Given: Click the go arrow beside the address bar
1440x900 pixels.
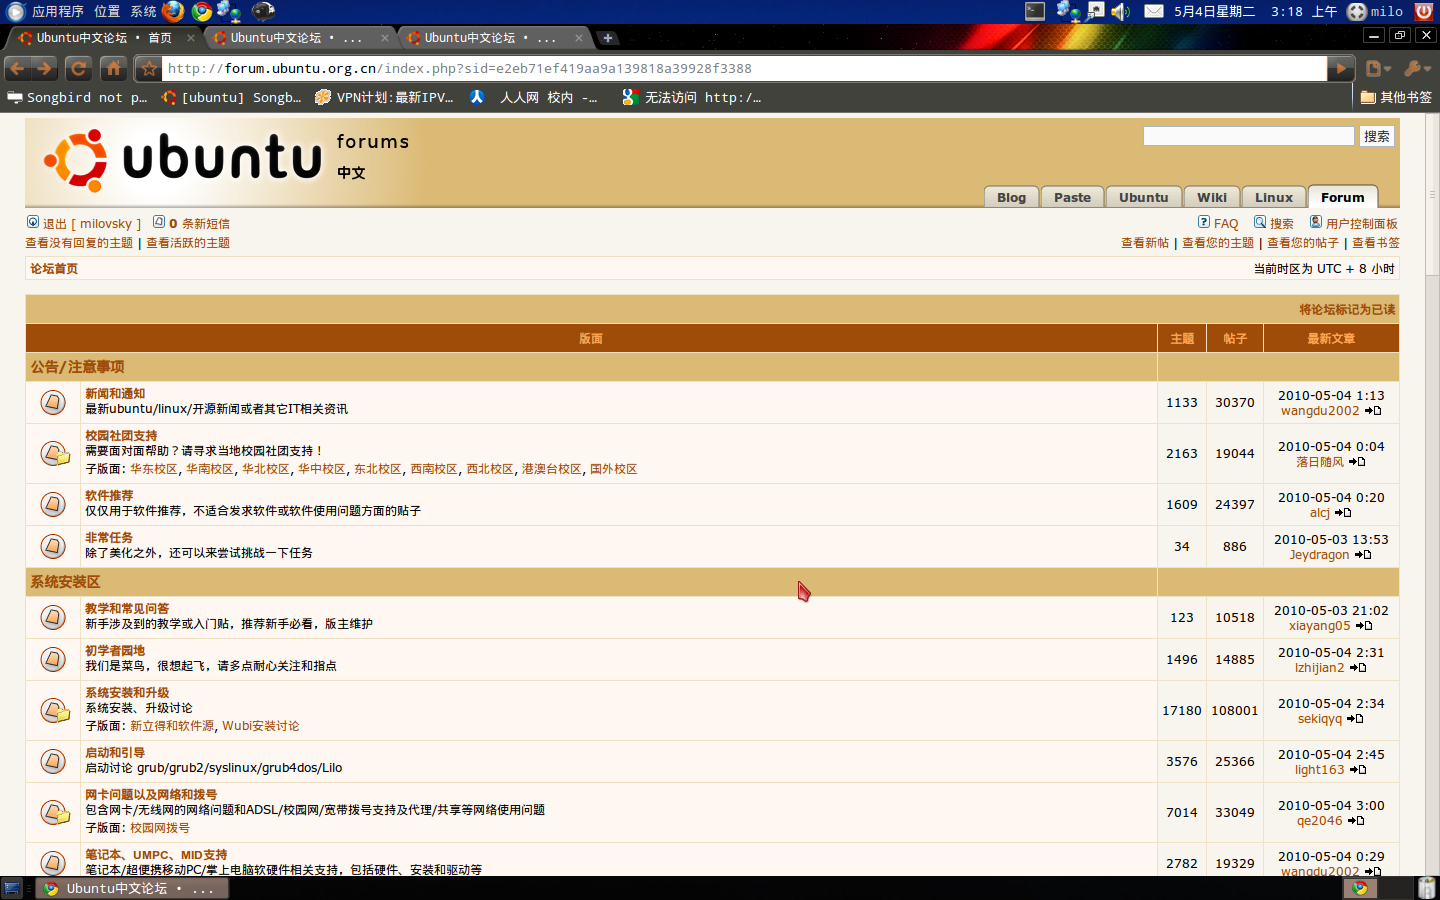Looking at the screenshot, I should tap(1341, 68).
